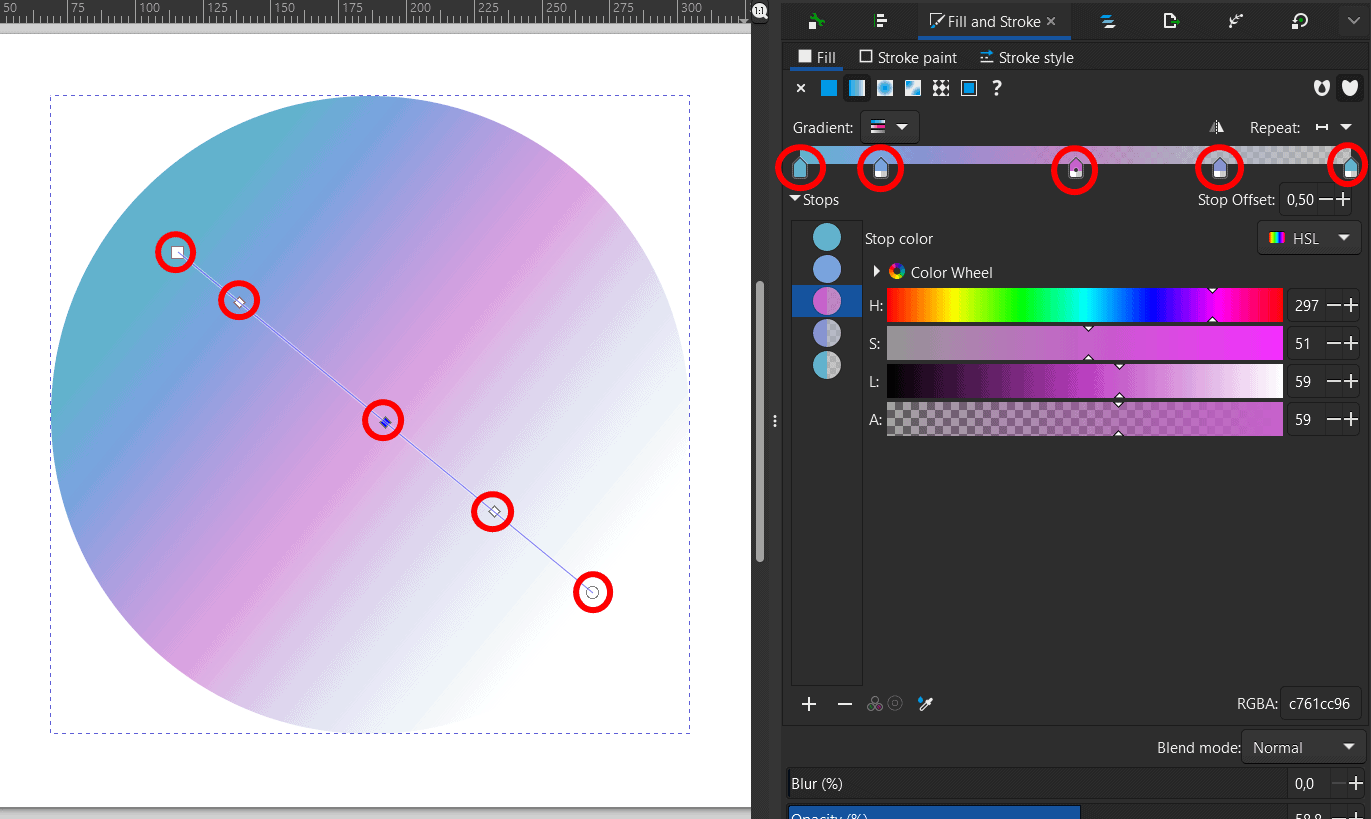Select the first teal stop in Stops list
Viewport: 1371px width, 819px height.
pyautogui.click(x=827, y=237)
